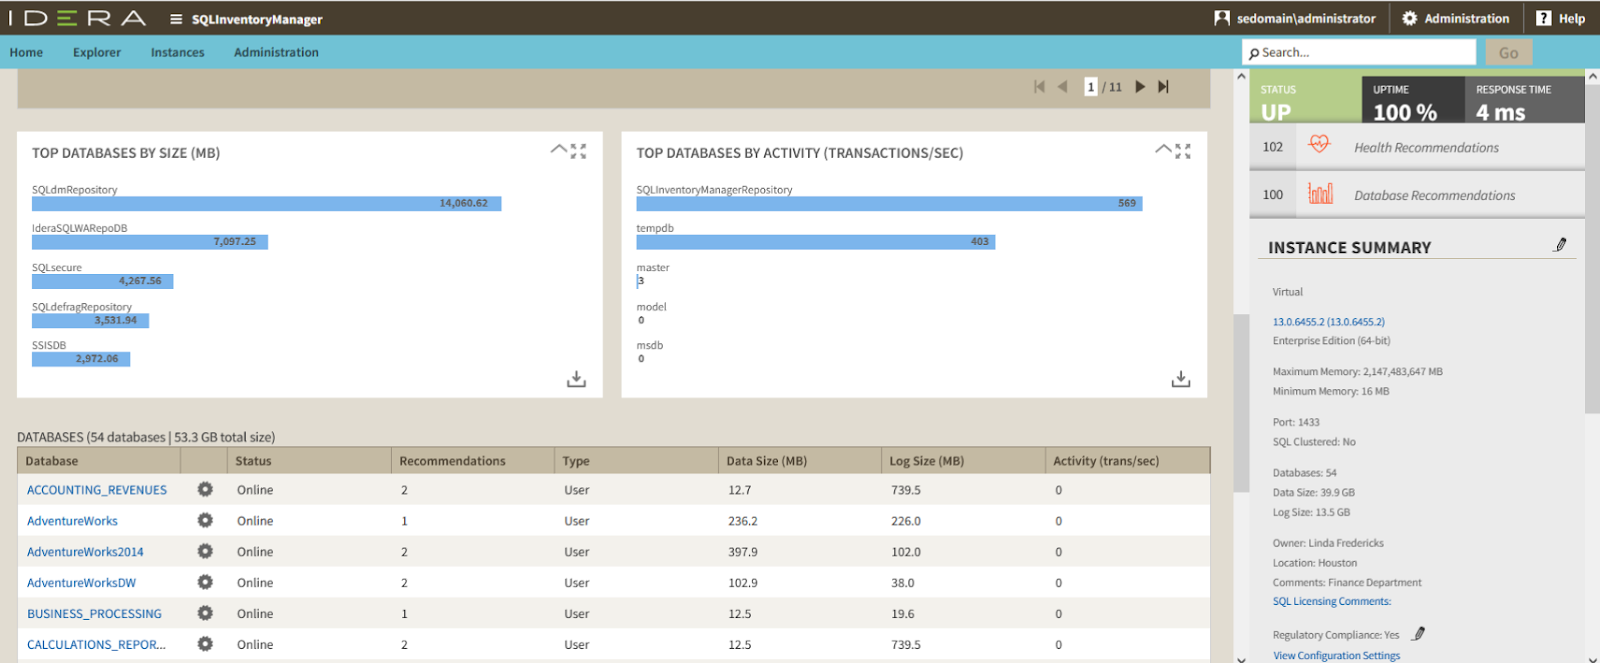This screenshot has height=663, width=1600.
Task: Open the Explorer menu
Action: 97,52
